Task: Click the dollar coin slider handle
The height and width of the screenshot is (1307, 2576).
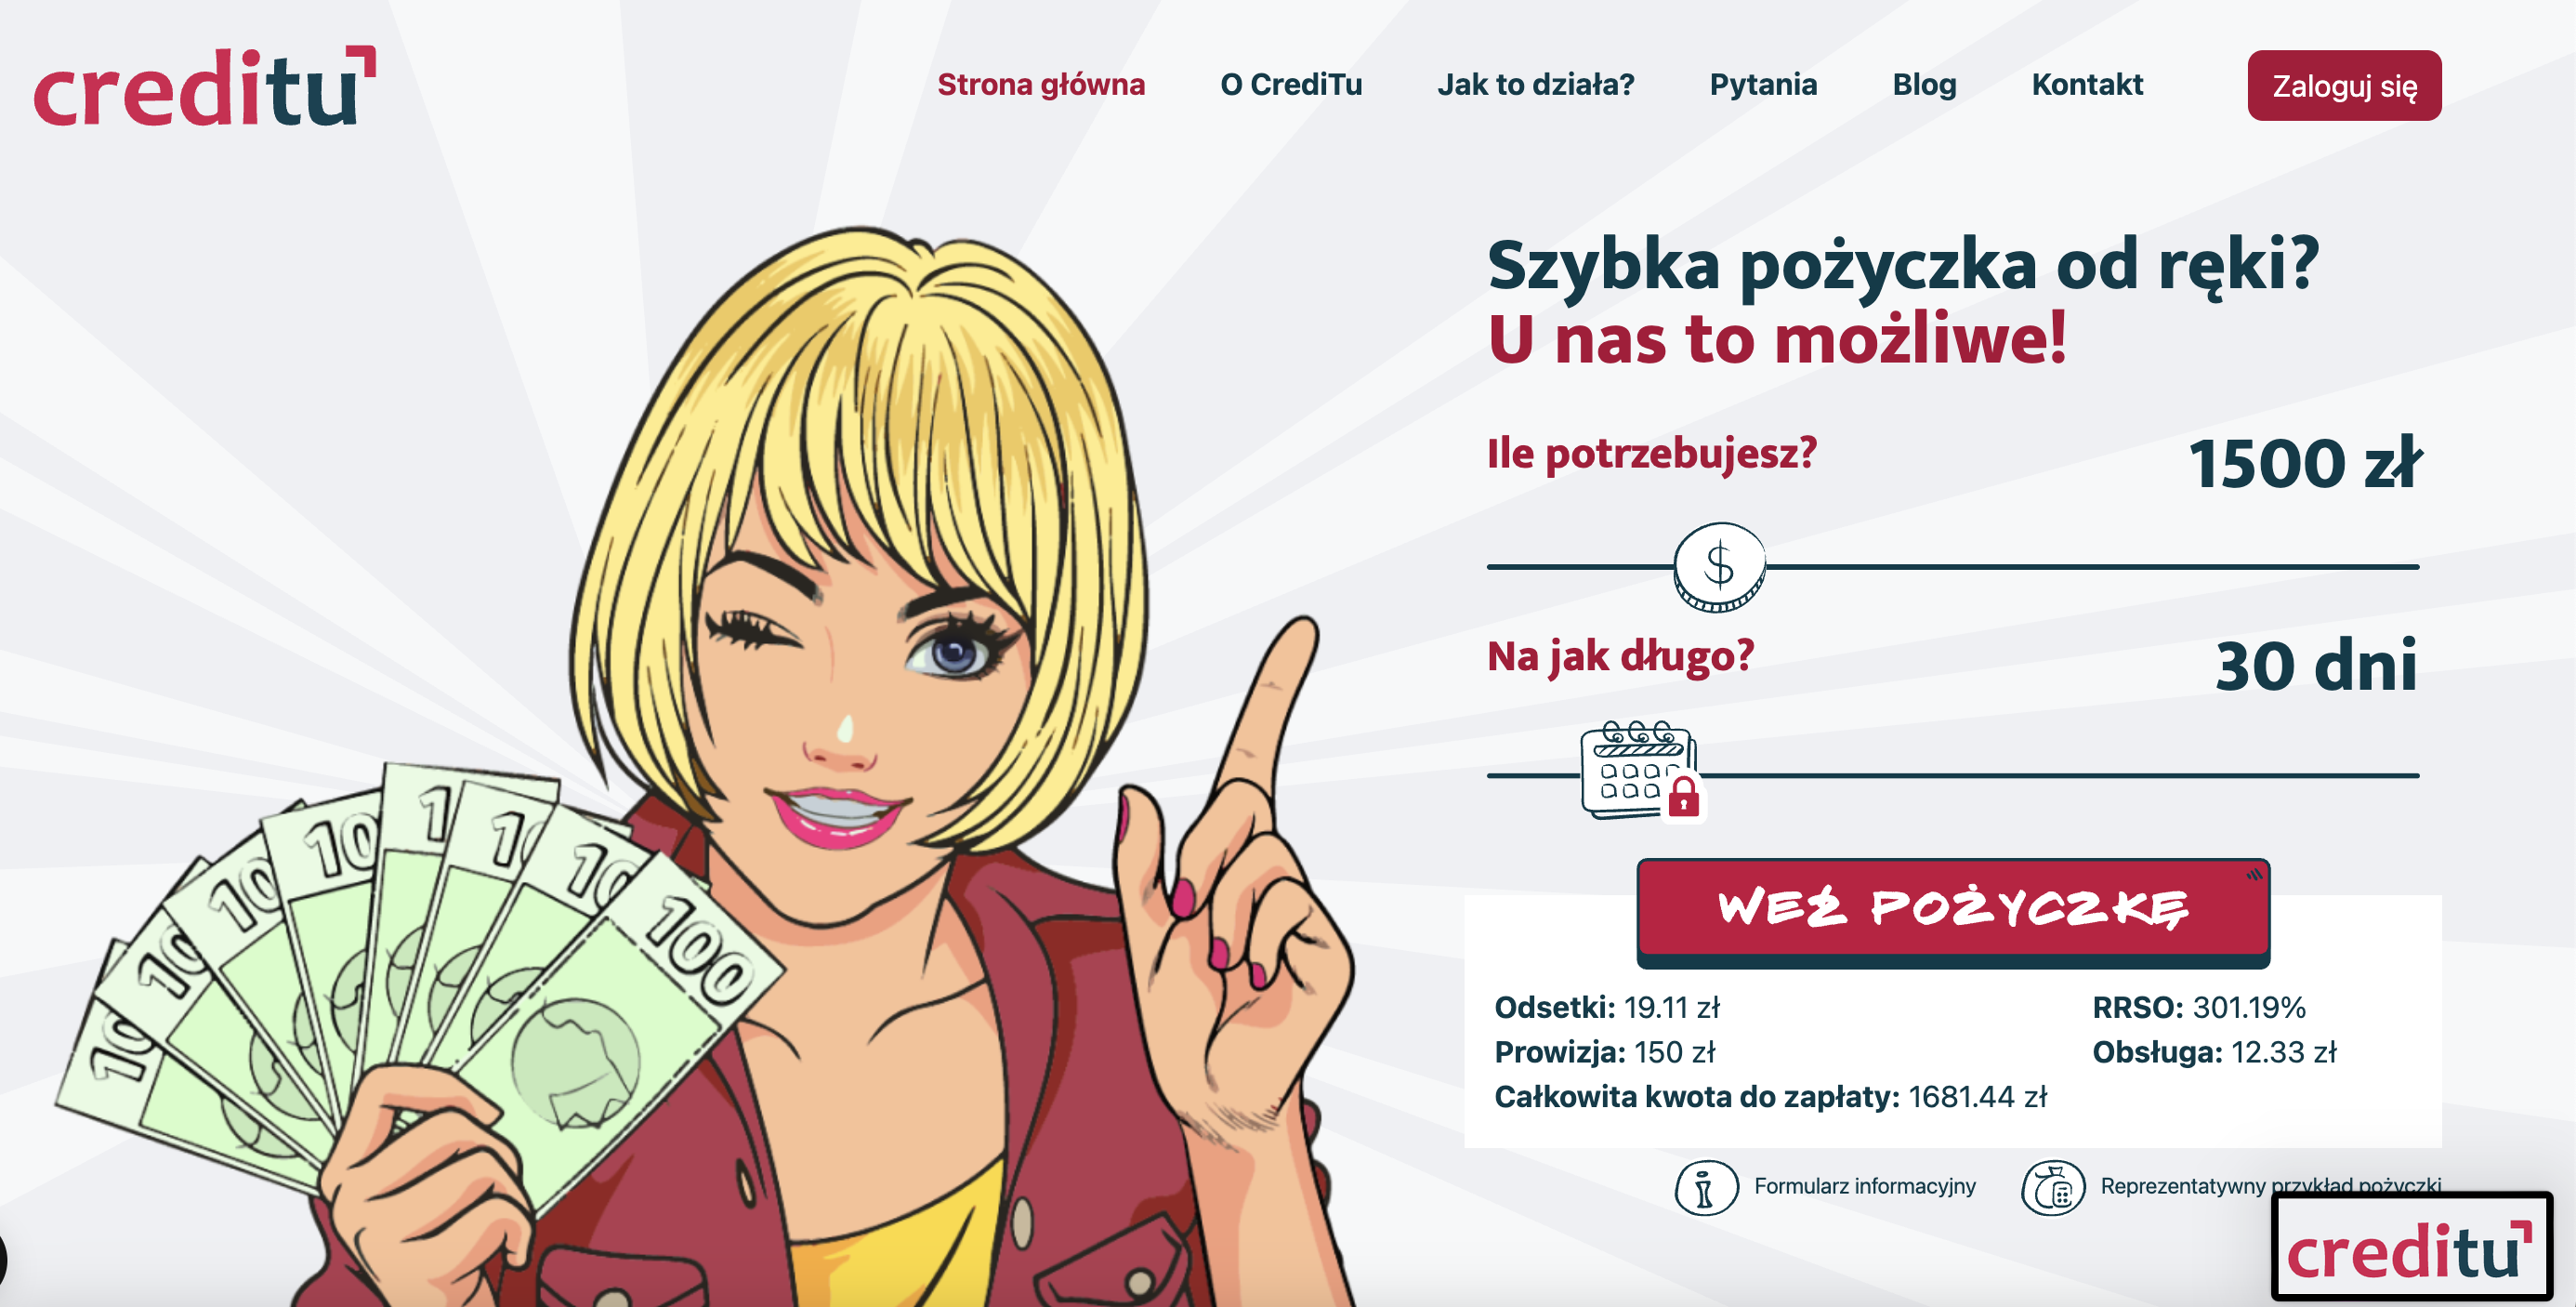Action: pos(1719,567)
